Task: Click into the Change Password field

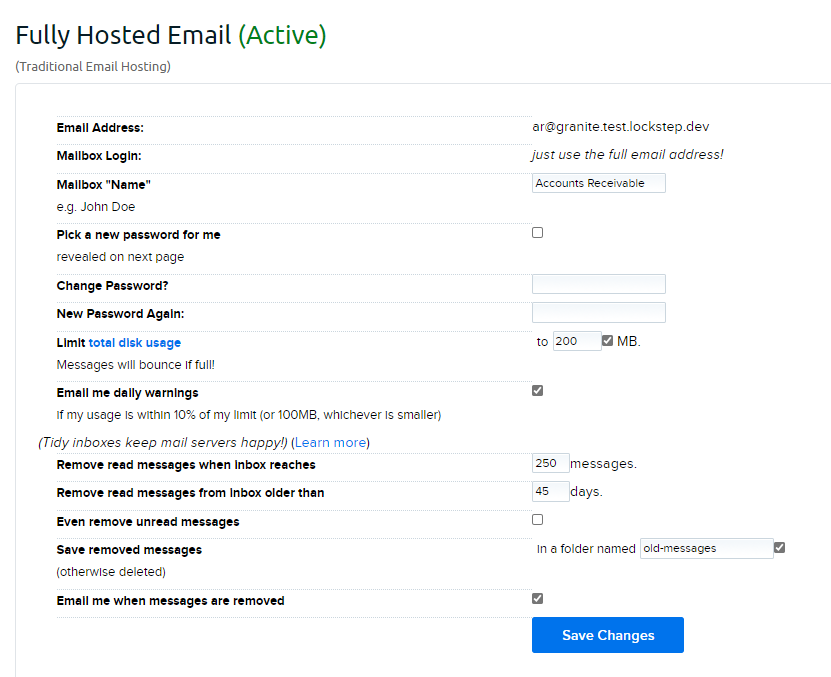Action: (x=598, y=284)
